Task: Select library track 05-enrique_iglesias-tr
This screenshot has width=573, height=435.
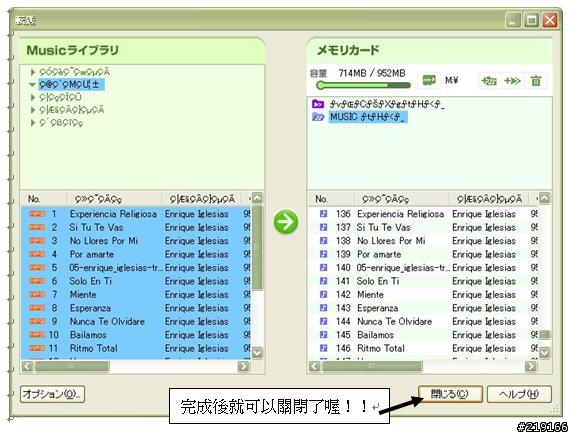Action: (136, 268)
